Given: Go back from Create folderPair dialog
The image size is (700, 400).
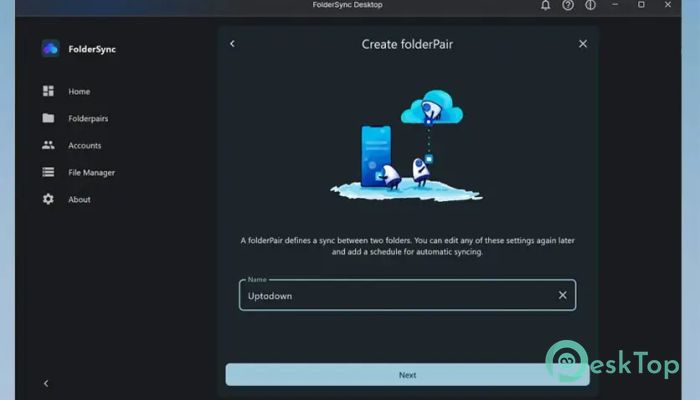Looking at the screenshot, I should [232, 44].
